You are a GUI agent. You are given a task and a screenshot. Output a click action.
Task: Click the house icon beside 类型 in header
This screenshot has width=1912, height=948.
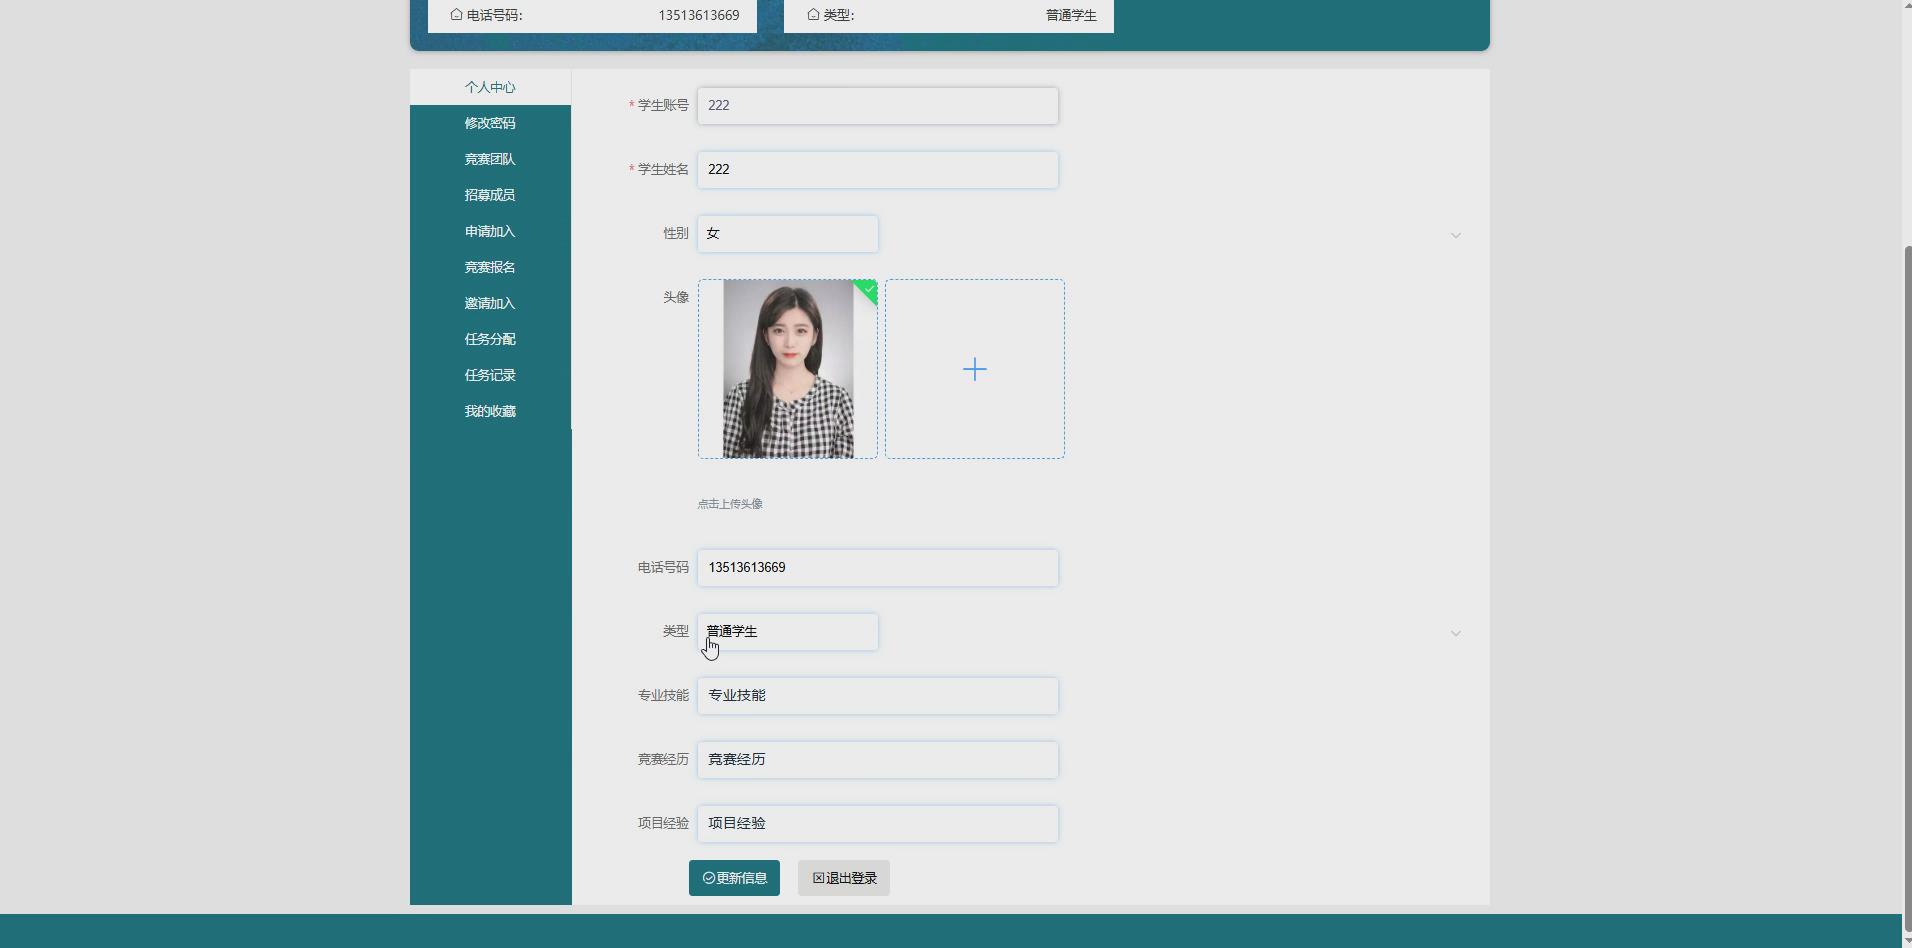coord(812,15)
